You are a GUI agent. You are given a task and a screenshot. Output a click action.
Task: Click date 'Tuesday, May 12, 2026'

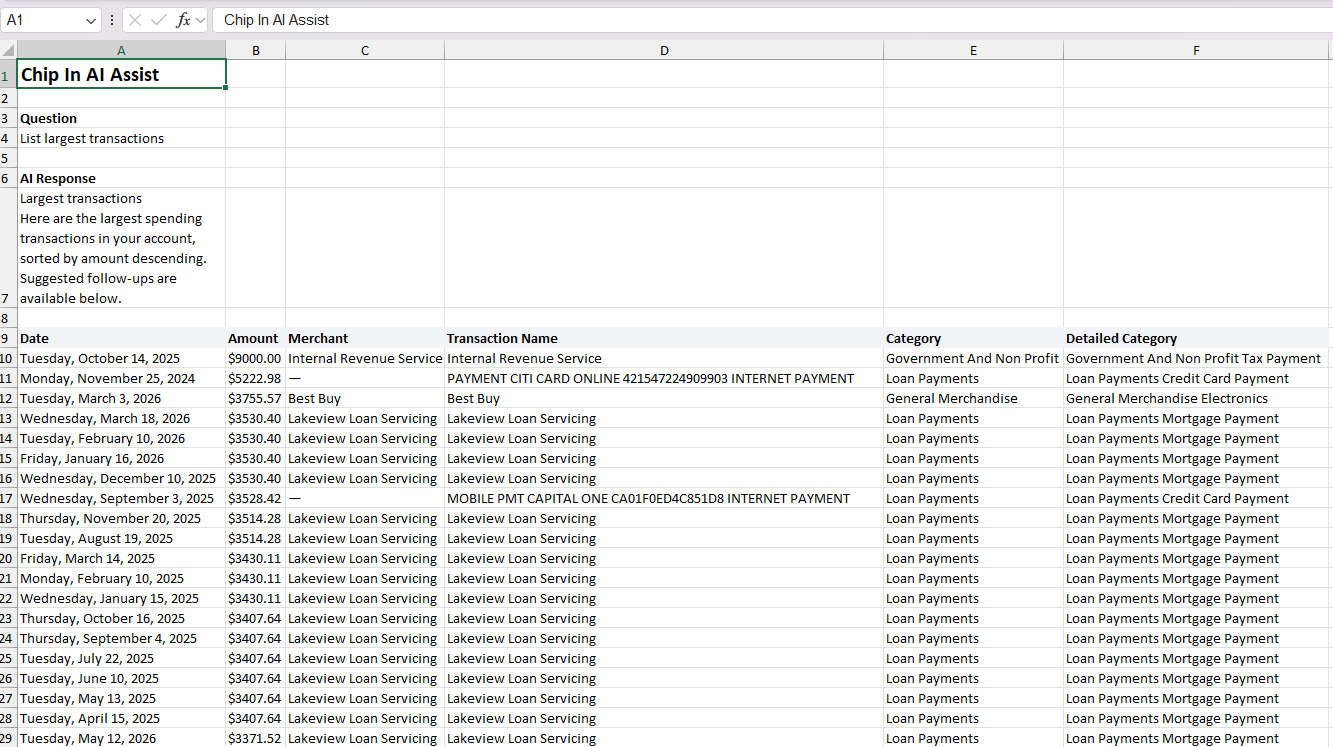coord(121,738)
